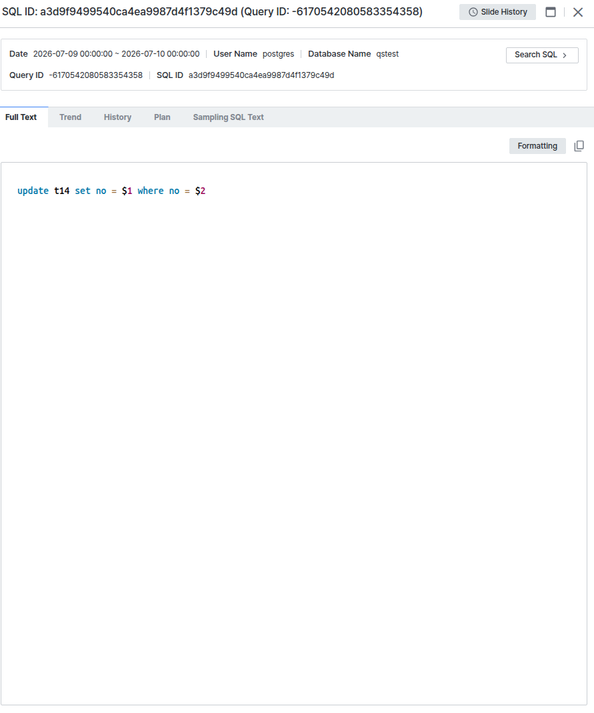
Task: Maximize the SQL detail window icon
Action: [x=550, y=12]
